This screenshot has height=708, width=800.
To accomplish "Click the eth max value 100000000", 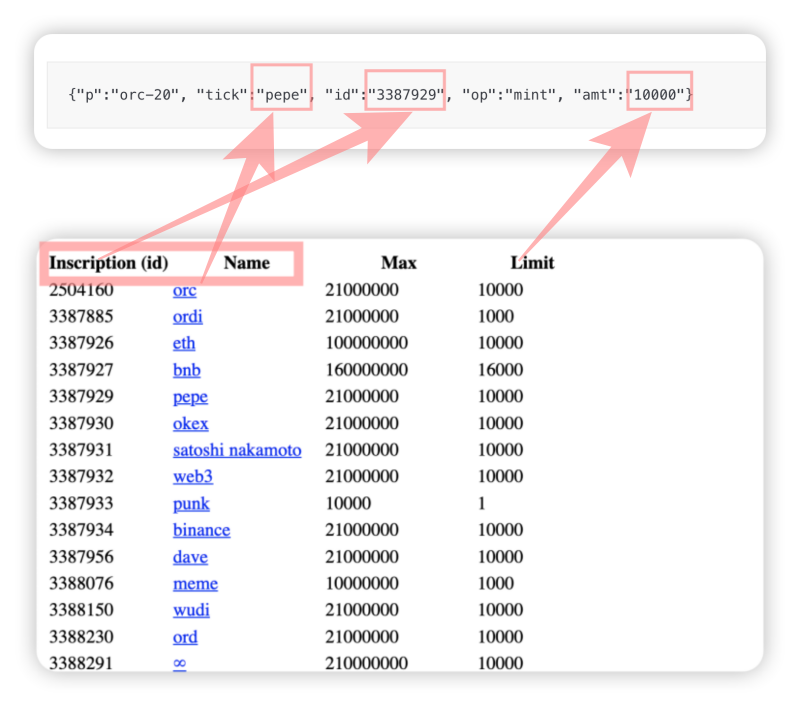I will [x=366, y=343].
